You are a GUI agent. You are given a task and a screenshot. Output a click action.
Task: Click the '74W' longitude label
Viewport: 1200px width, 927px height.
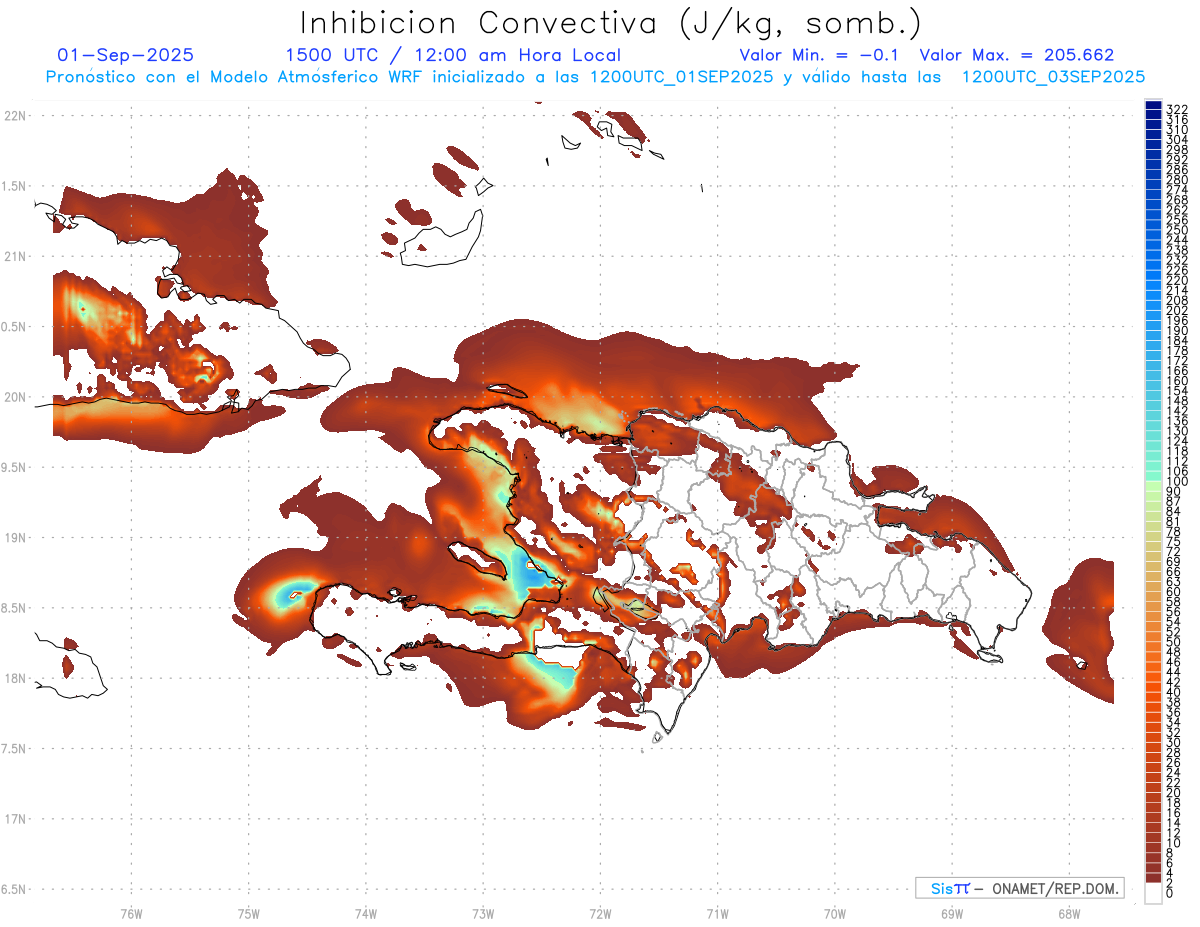tap(365, 912)
